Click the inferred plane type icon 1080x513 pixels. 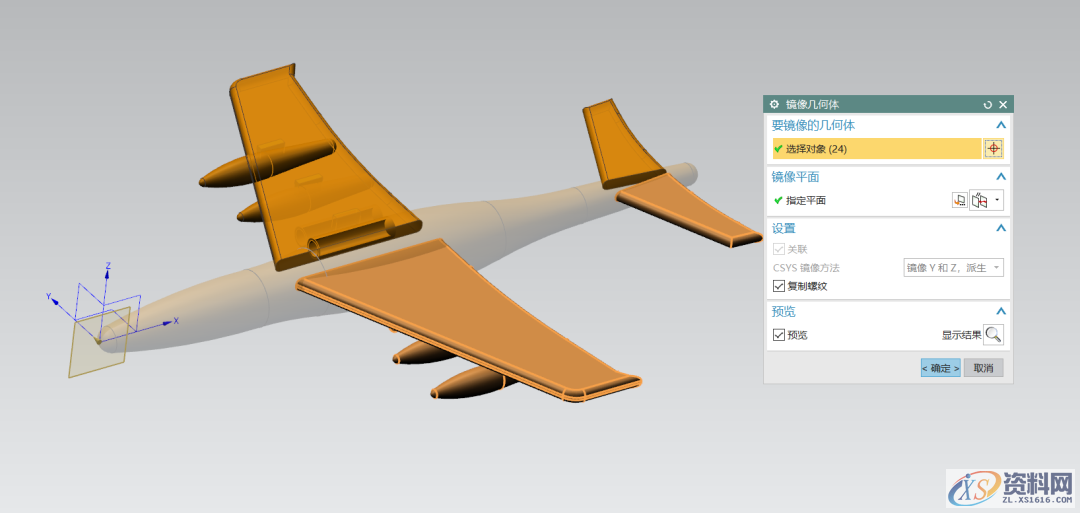point(980,200)
